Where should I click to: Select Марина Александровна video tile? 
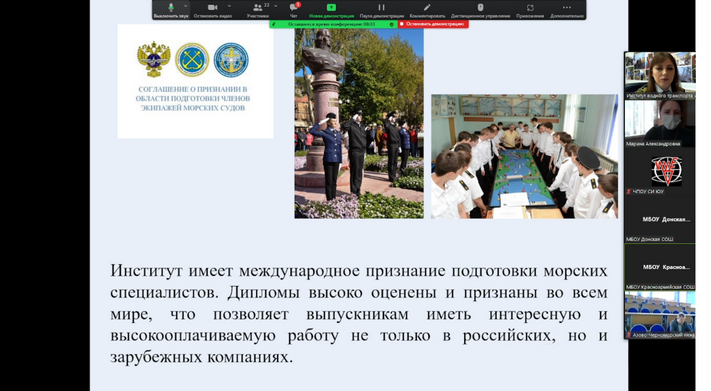[660, 123]
